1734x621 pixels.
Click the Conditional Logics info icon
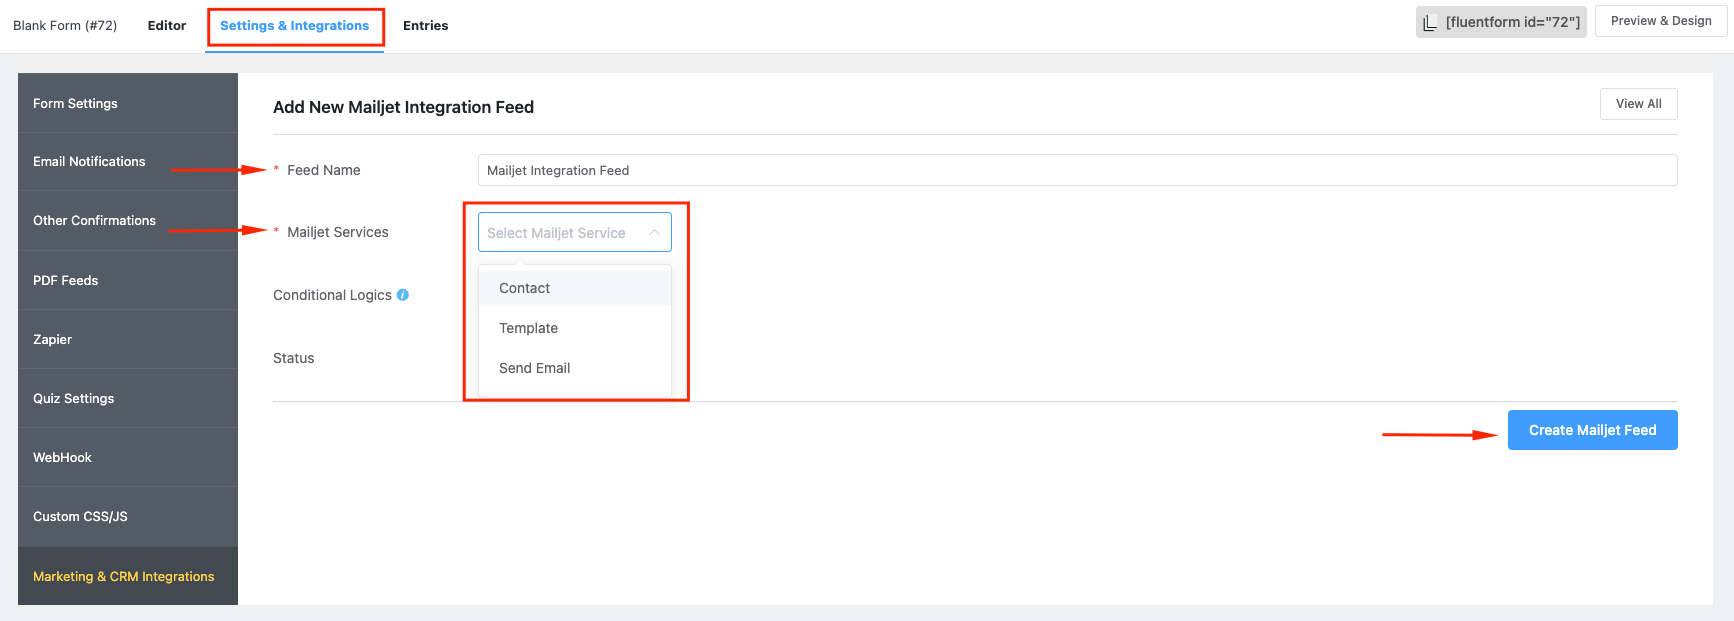pyautogui.click(x=403, y=295)
